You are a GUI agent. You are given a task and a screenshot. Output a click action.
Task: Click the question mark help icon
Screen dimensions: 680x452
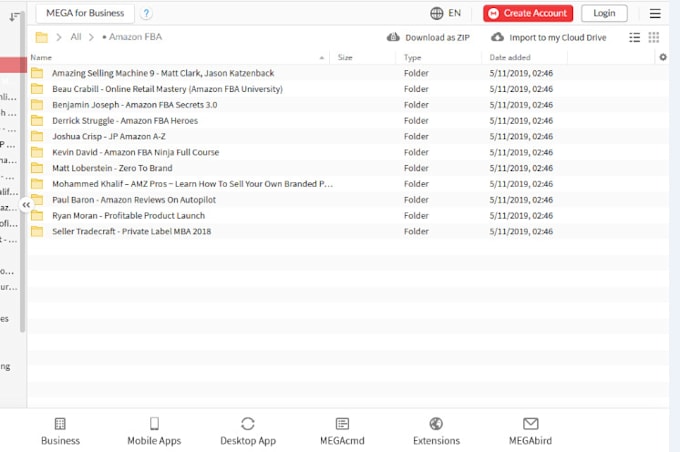147,13
